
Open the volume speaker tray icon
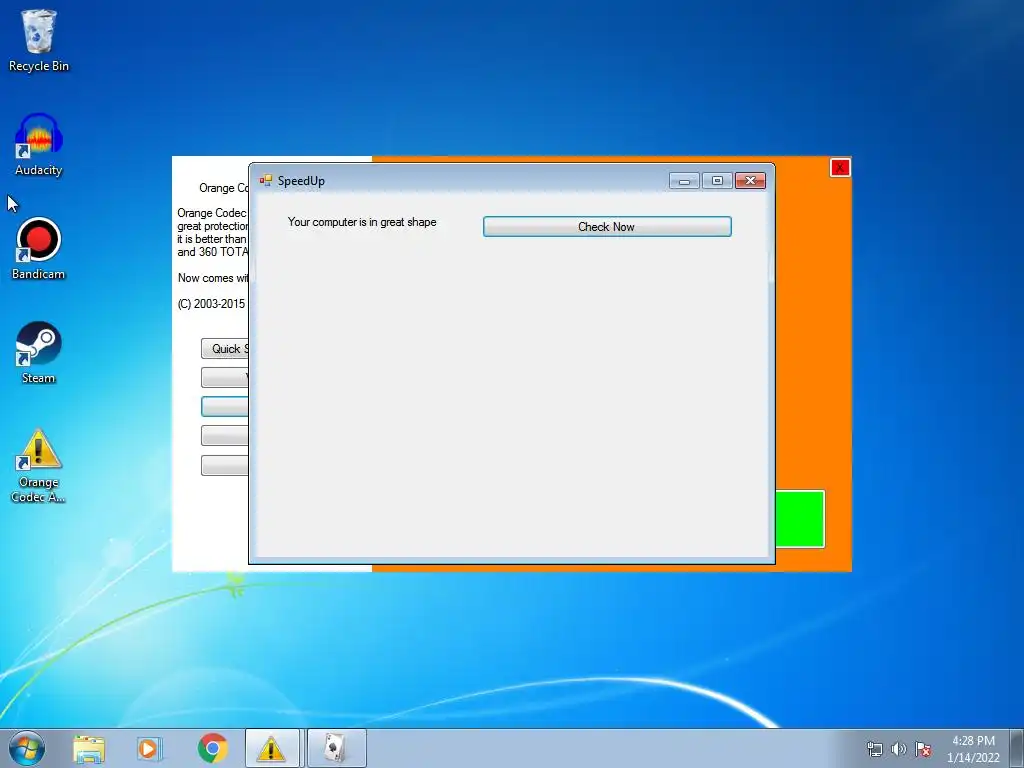[x=899, y=749]
